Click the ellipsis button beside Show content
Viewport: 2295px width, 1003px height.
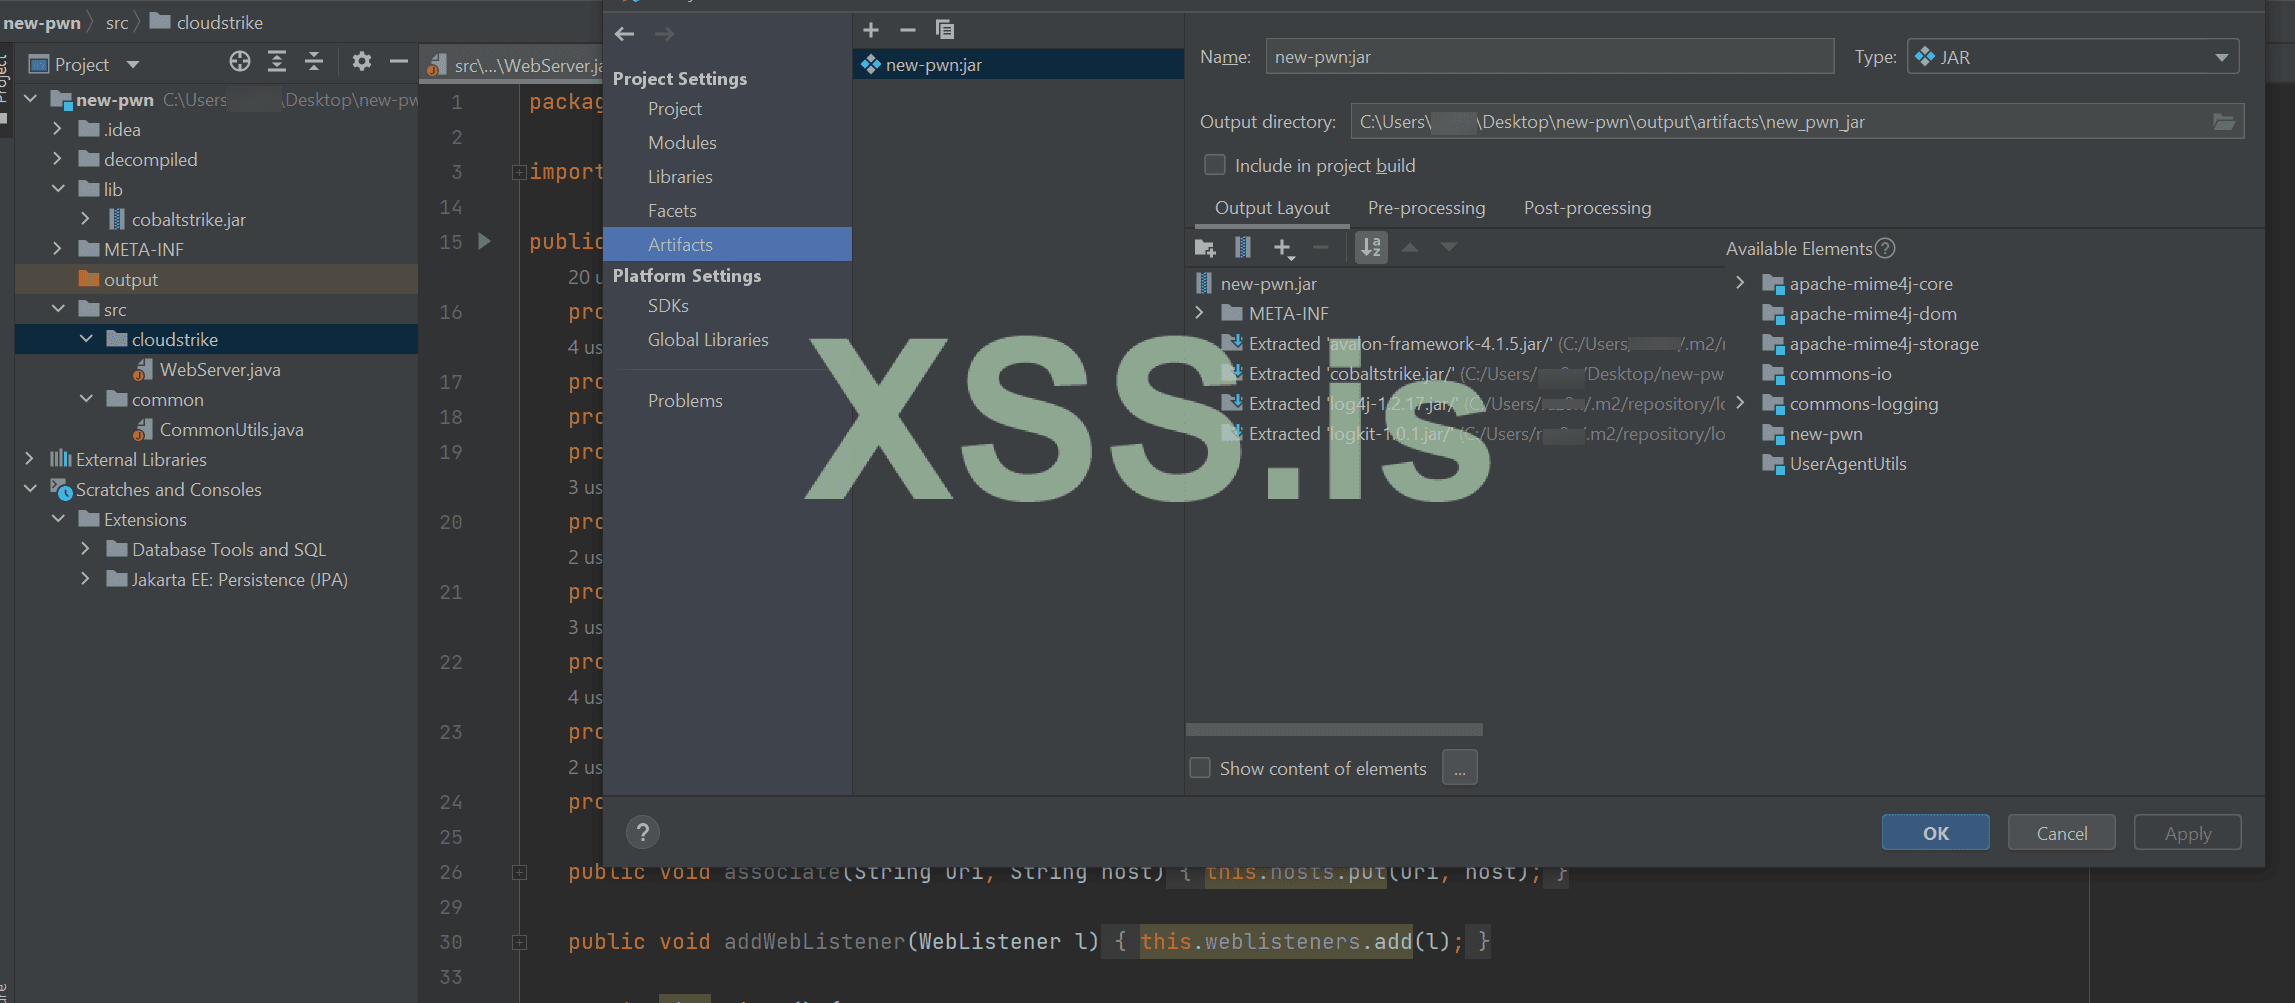[x=1460, y=768]
